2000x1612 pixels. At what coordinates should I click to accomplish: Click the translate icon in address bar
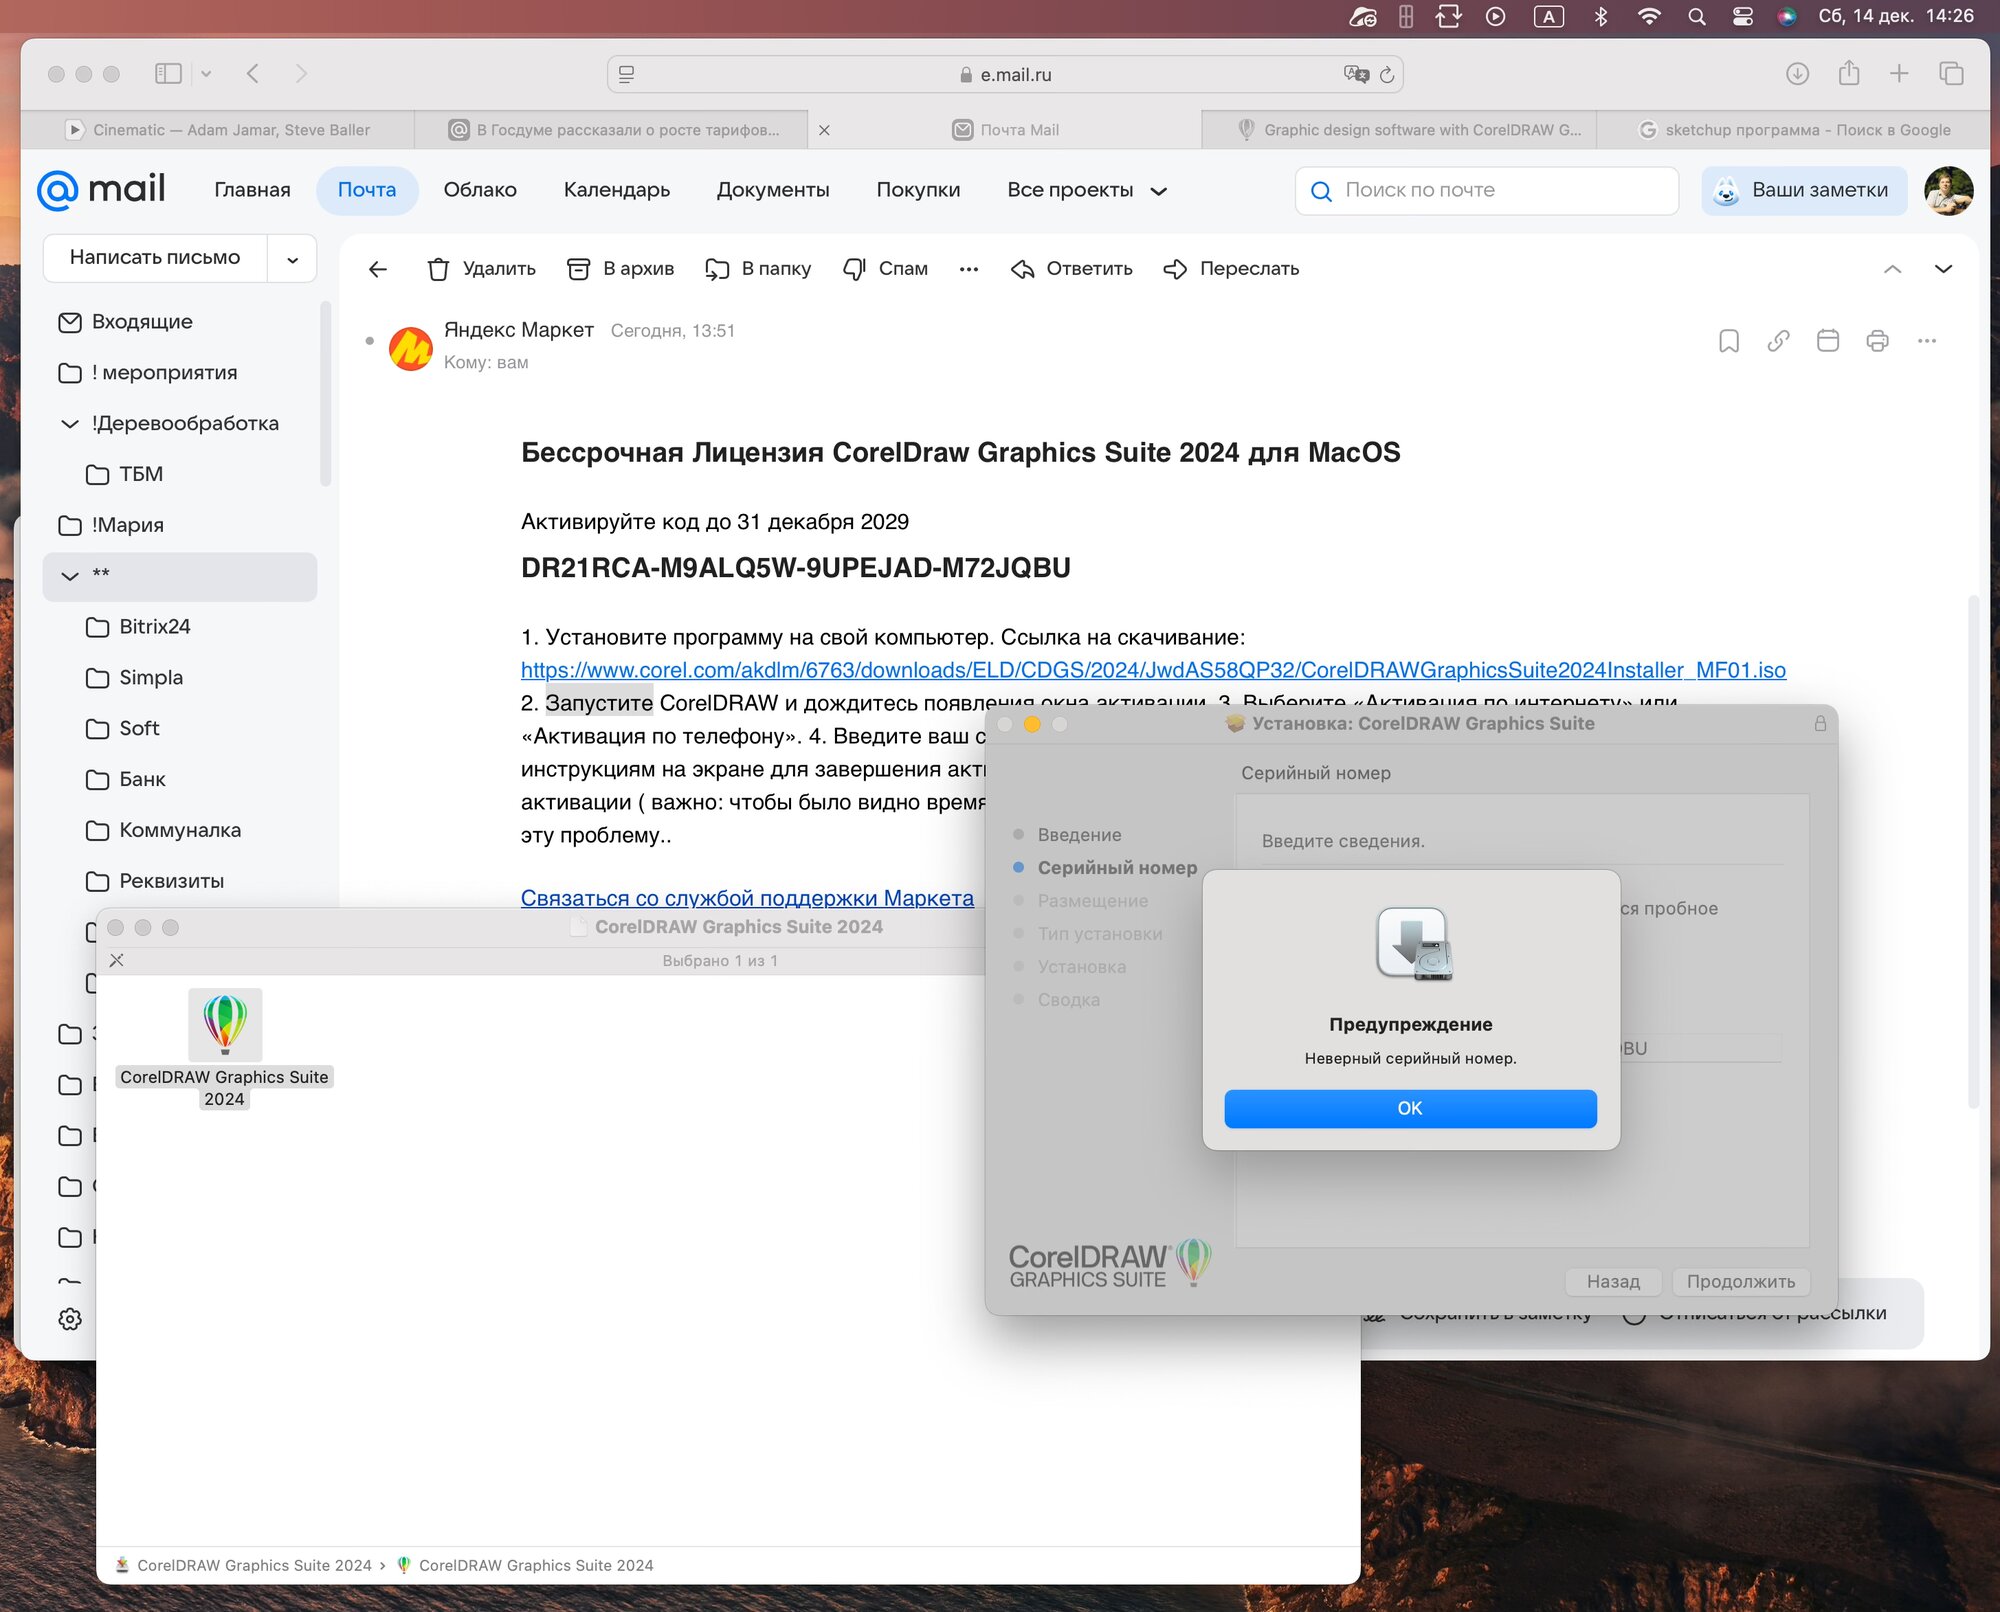pos(1356,74)
